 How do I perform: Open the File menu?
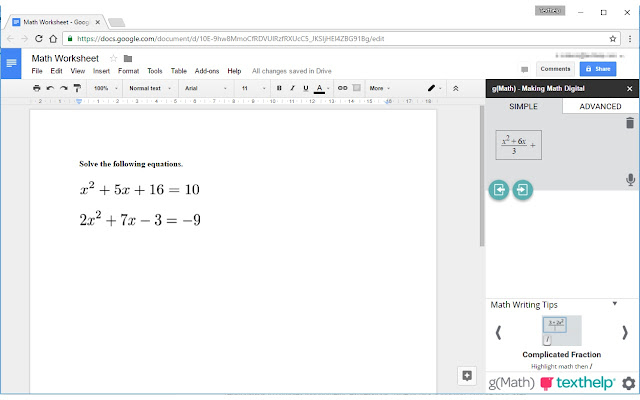click(x=37, y=71)
